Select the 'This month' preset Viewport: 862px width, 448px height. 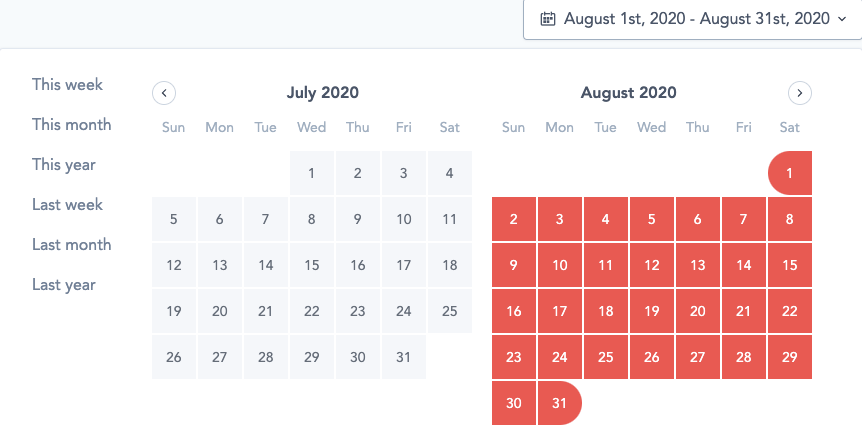click(x=71, y=125)
